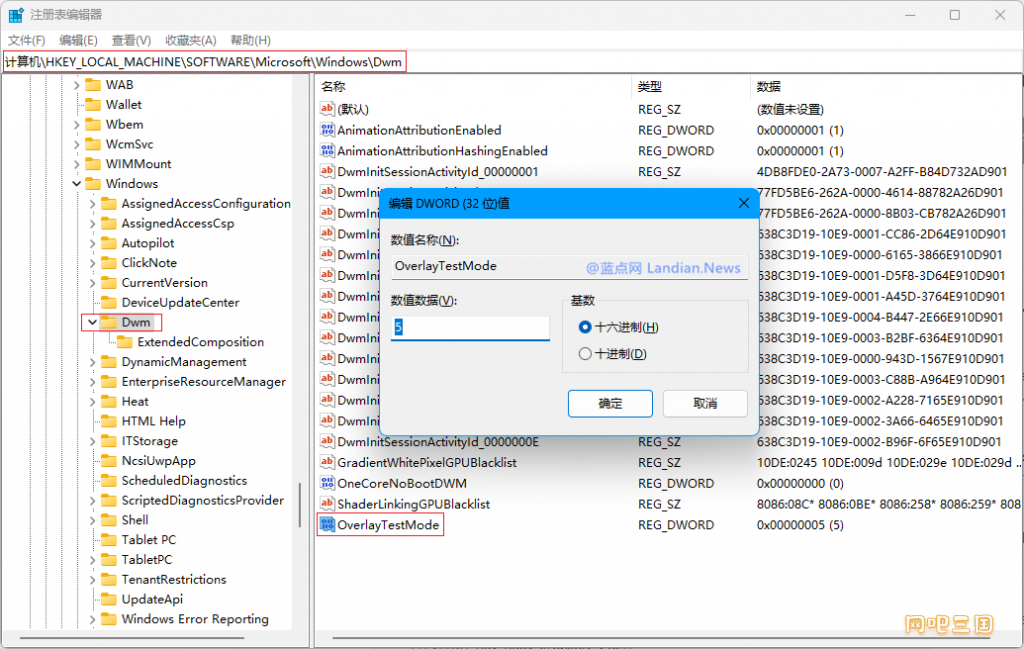Click the Windows folder icon
Screen dimensions: 1024x649
point(93,183)
